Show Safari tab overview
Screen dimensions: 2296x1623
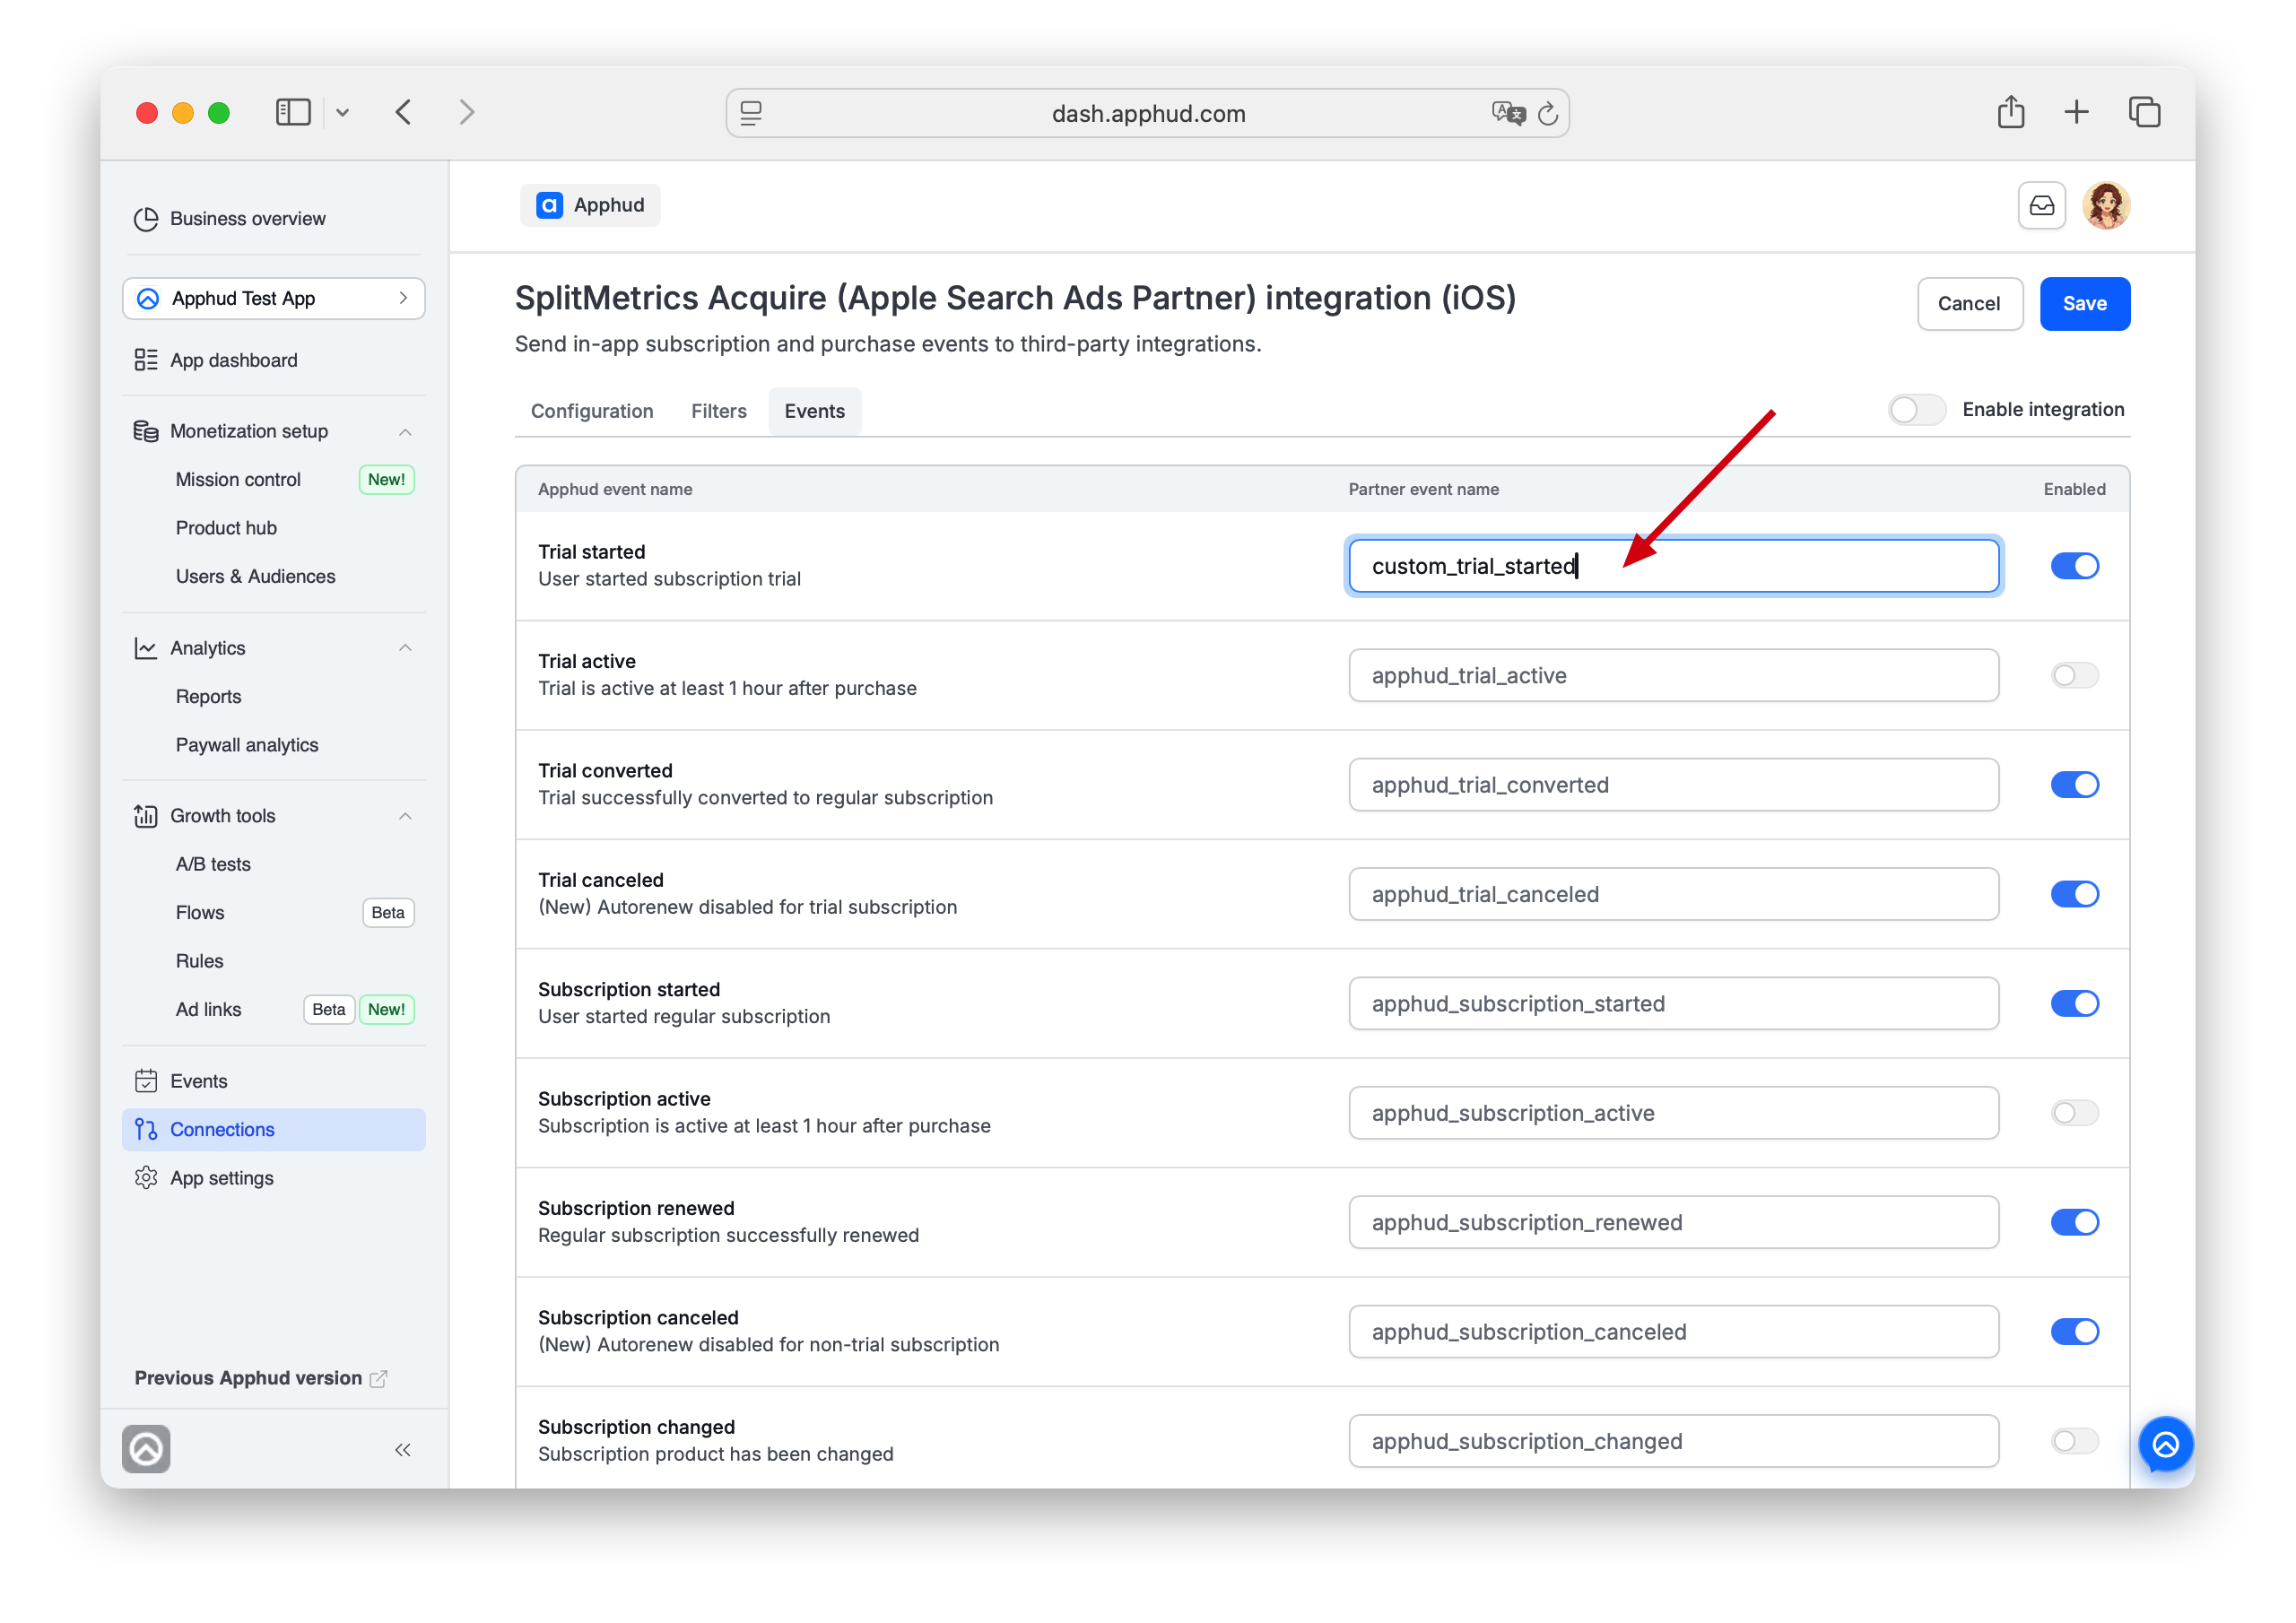pos(2144,112)
